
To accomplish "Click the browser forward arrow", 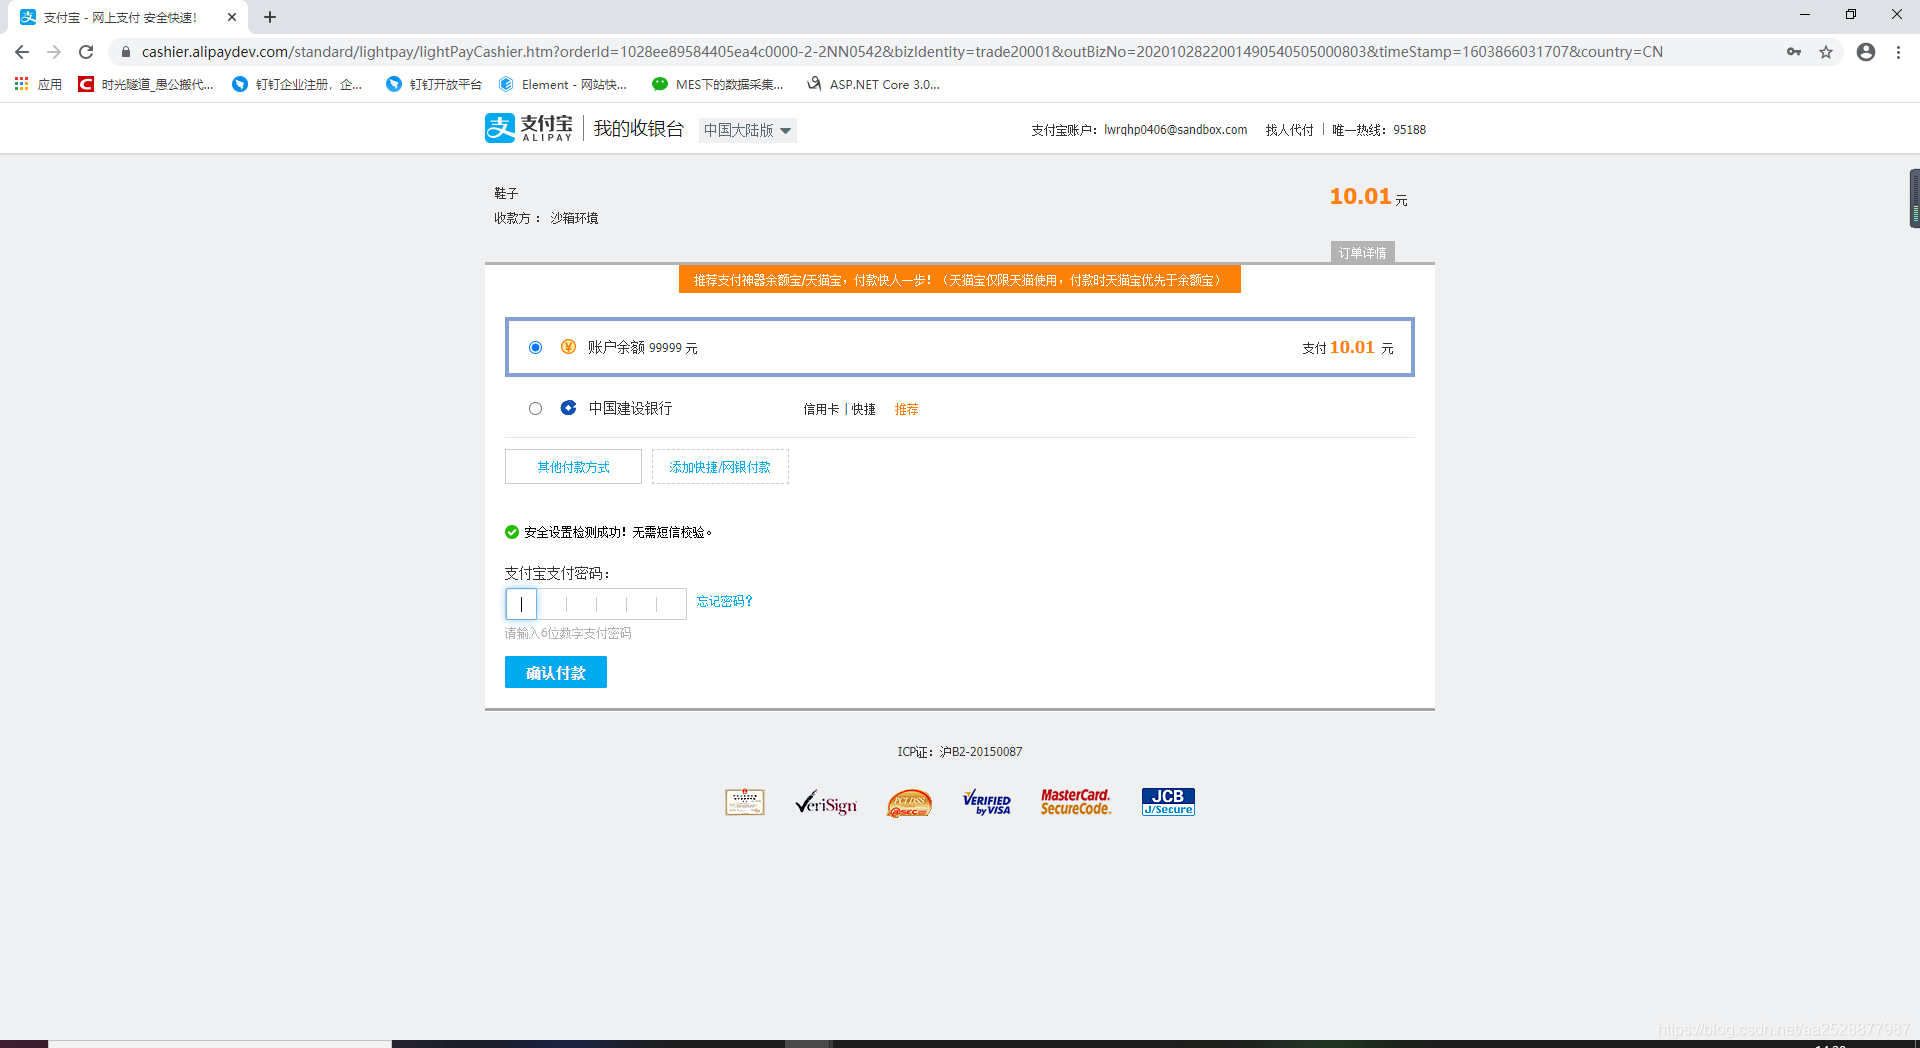I will click(54, 52).
